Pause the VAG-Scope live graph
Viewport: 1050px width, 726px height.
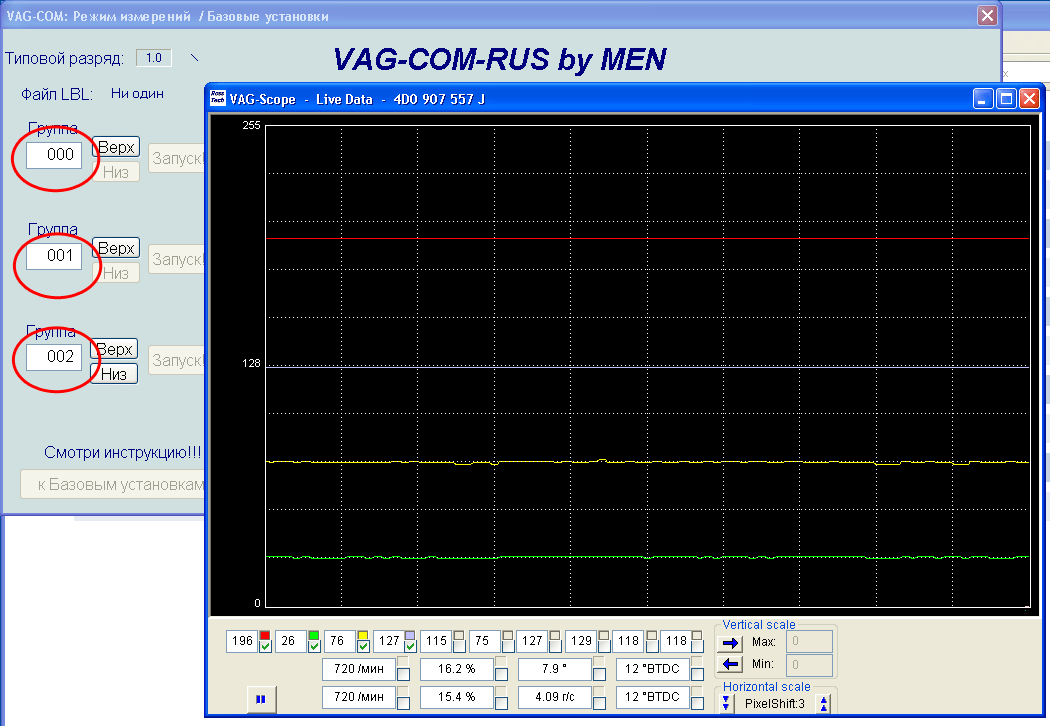click(x=260, y=699)
